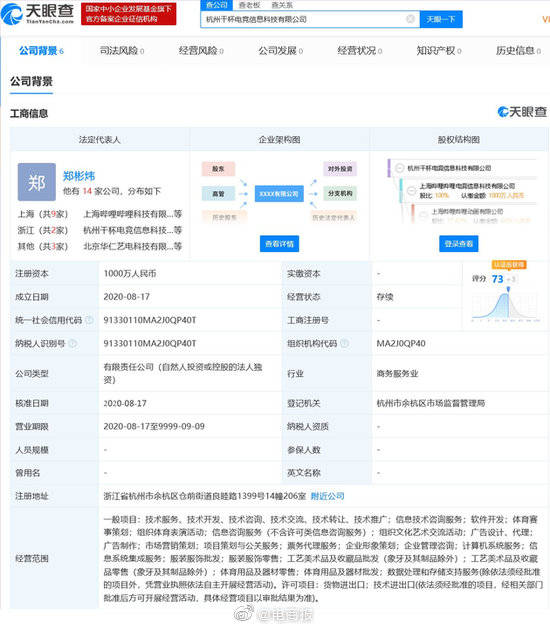
Task: Click the 郑 avatar of the legal representative
Action: [36, 182]
